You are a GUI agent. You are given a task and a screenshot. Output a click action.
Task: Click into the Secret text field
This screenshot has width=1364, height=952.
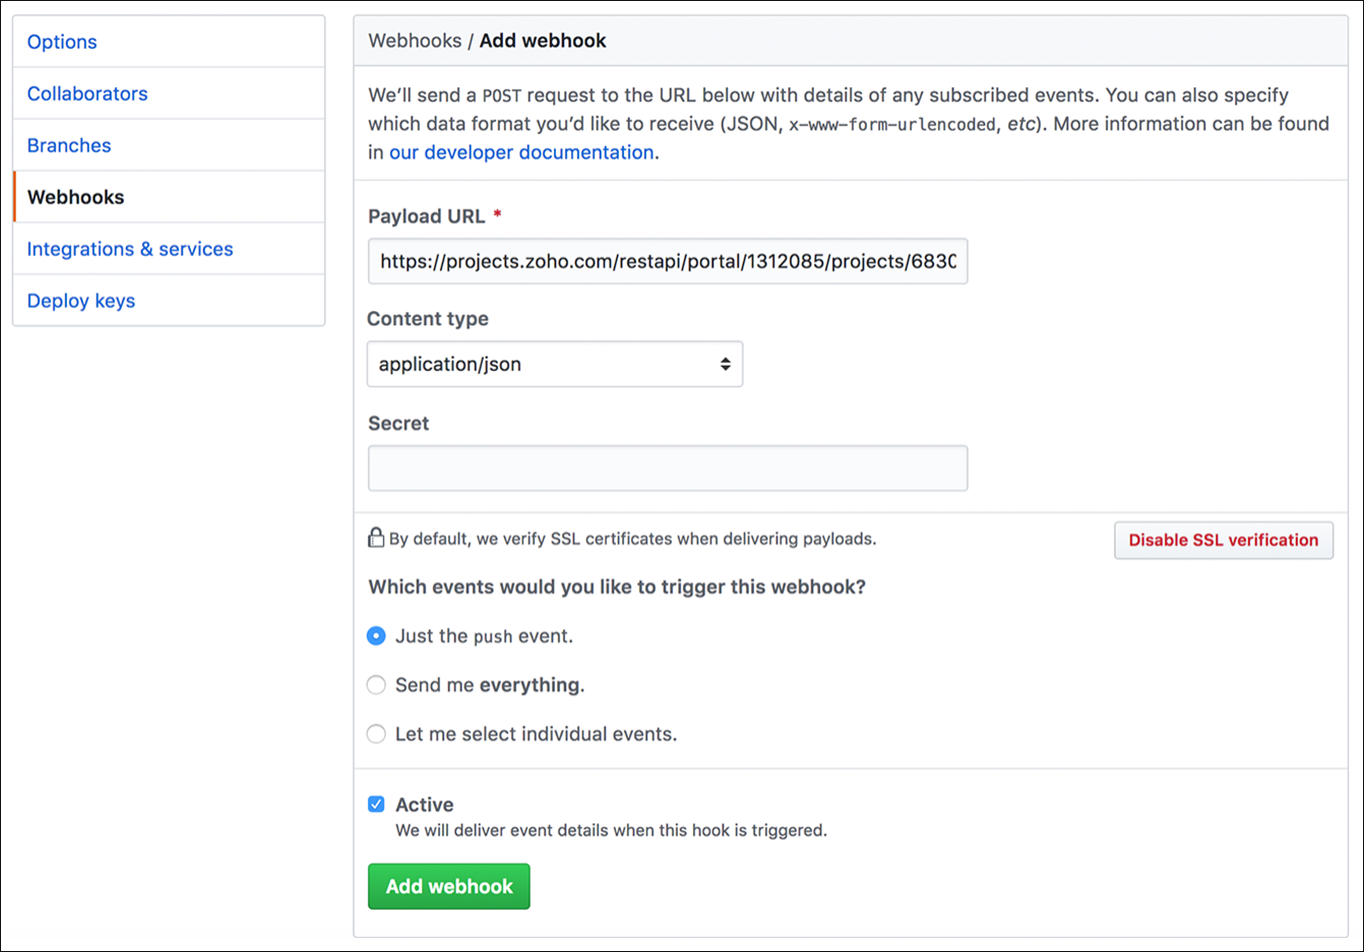[x=667, y=468]
